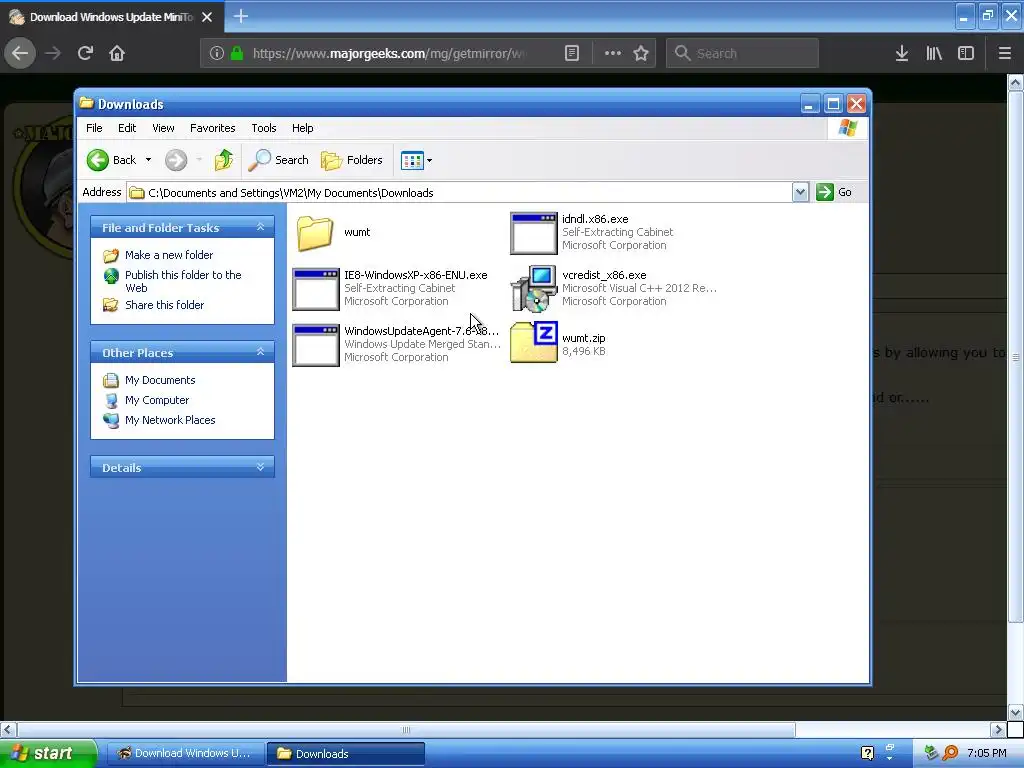This screenshot has height=768, width=1024.
Task: Click the Firefox vertical scrollbar down arrow
Action: (x=1015, y=712)
